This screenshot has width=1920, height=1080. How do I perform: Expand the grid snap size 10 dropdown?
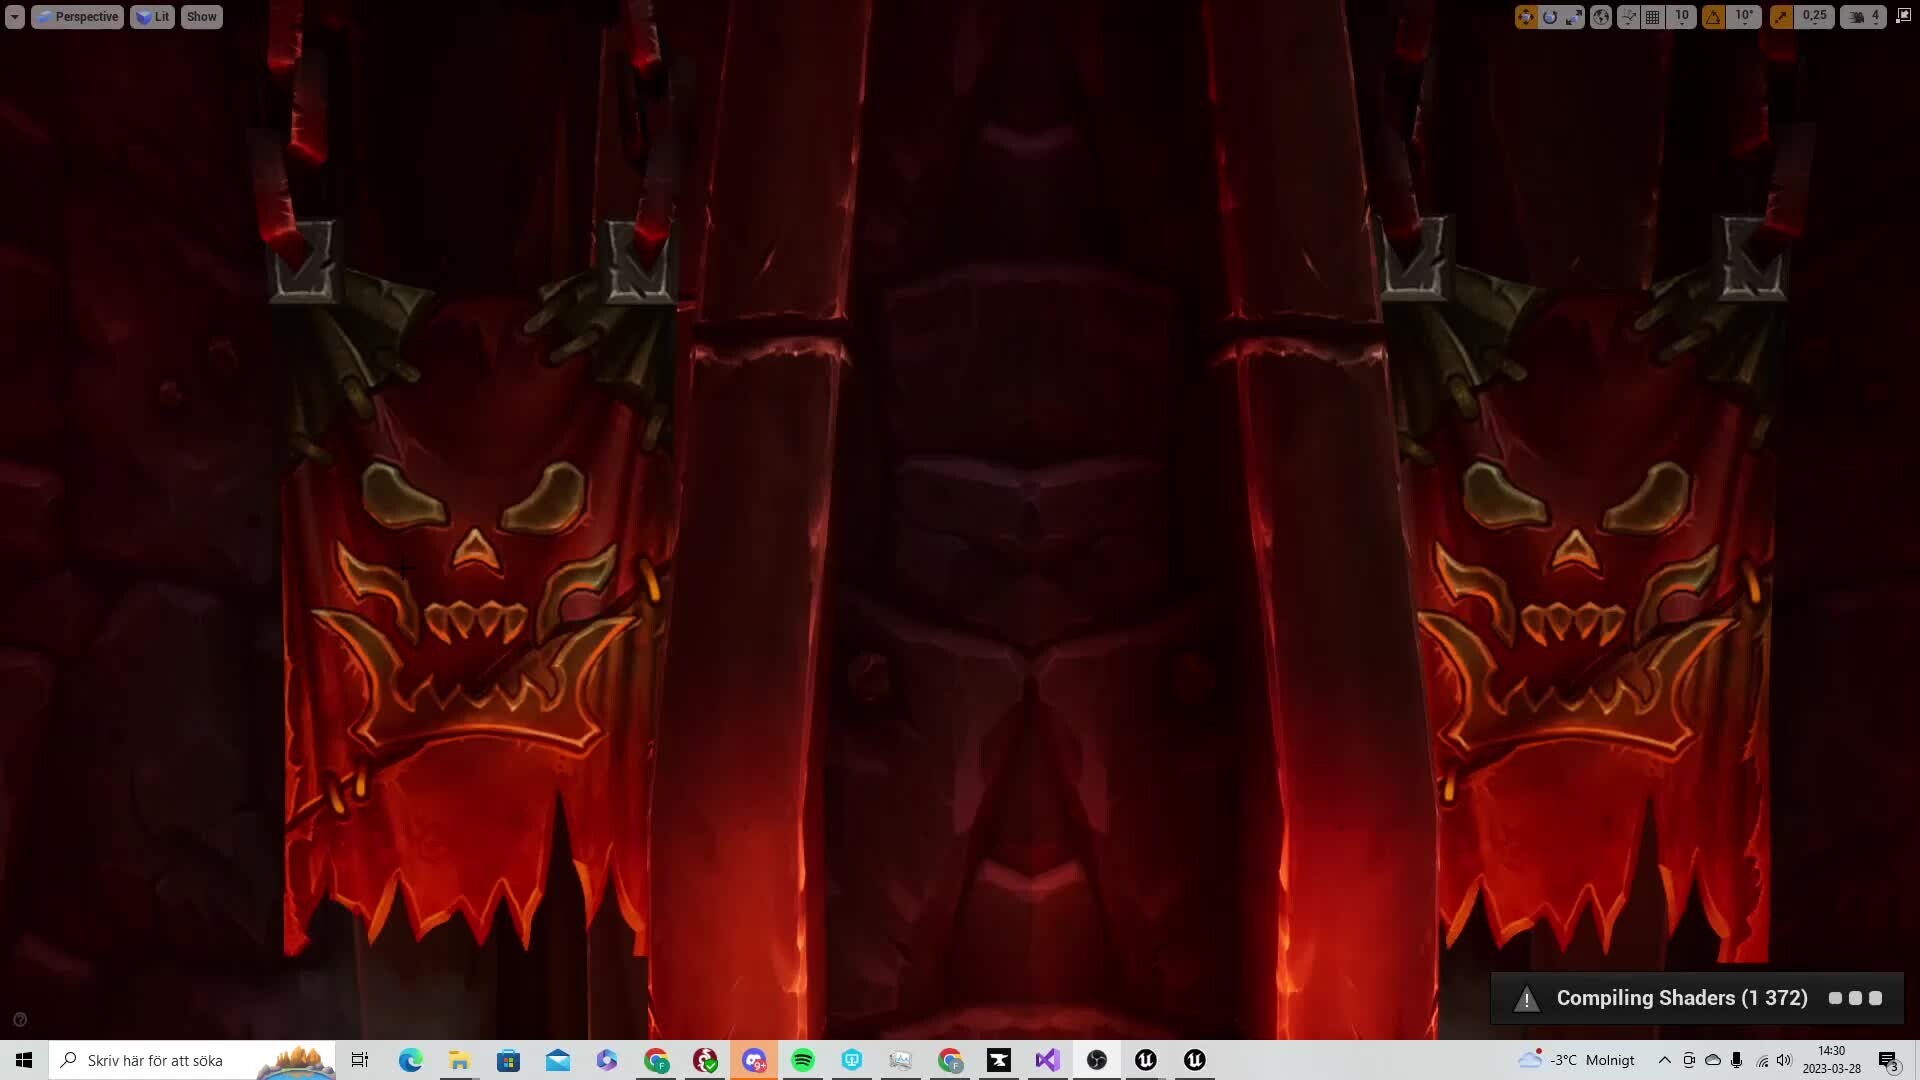point(1682,17)
